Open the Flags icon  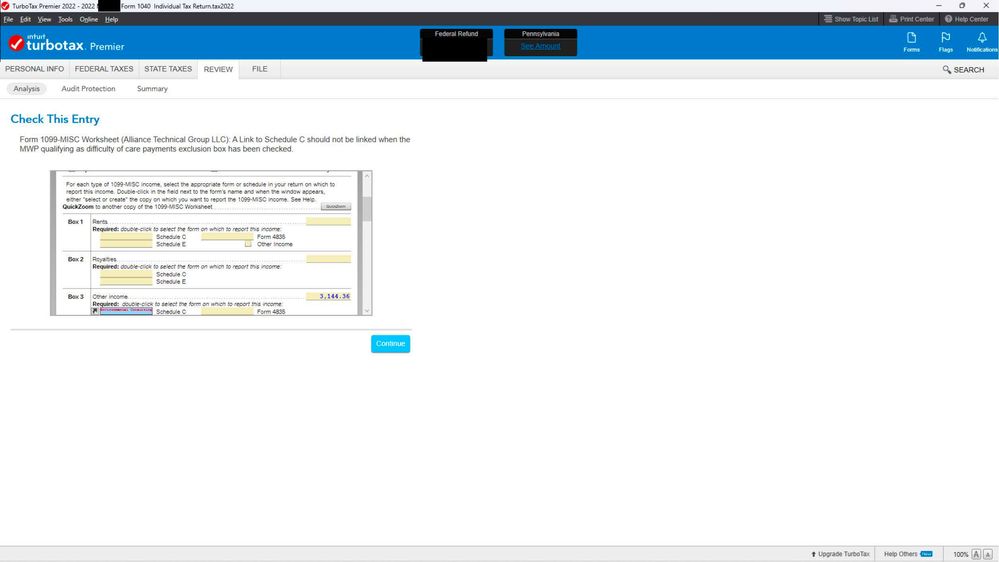(945, 41)
